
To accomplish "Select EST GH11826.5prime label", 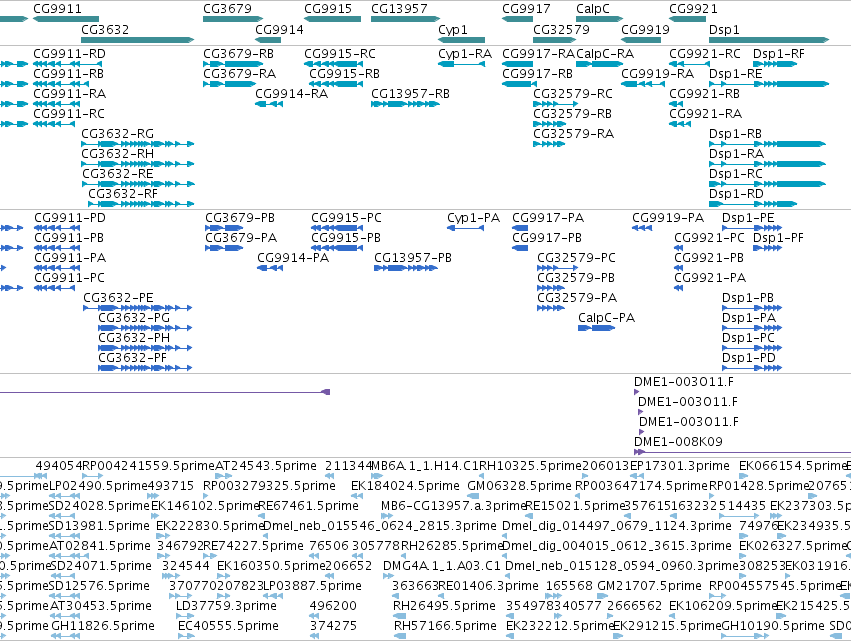I will tap(103, 625).
